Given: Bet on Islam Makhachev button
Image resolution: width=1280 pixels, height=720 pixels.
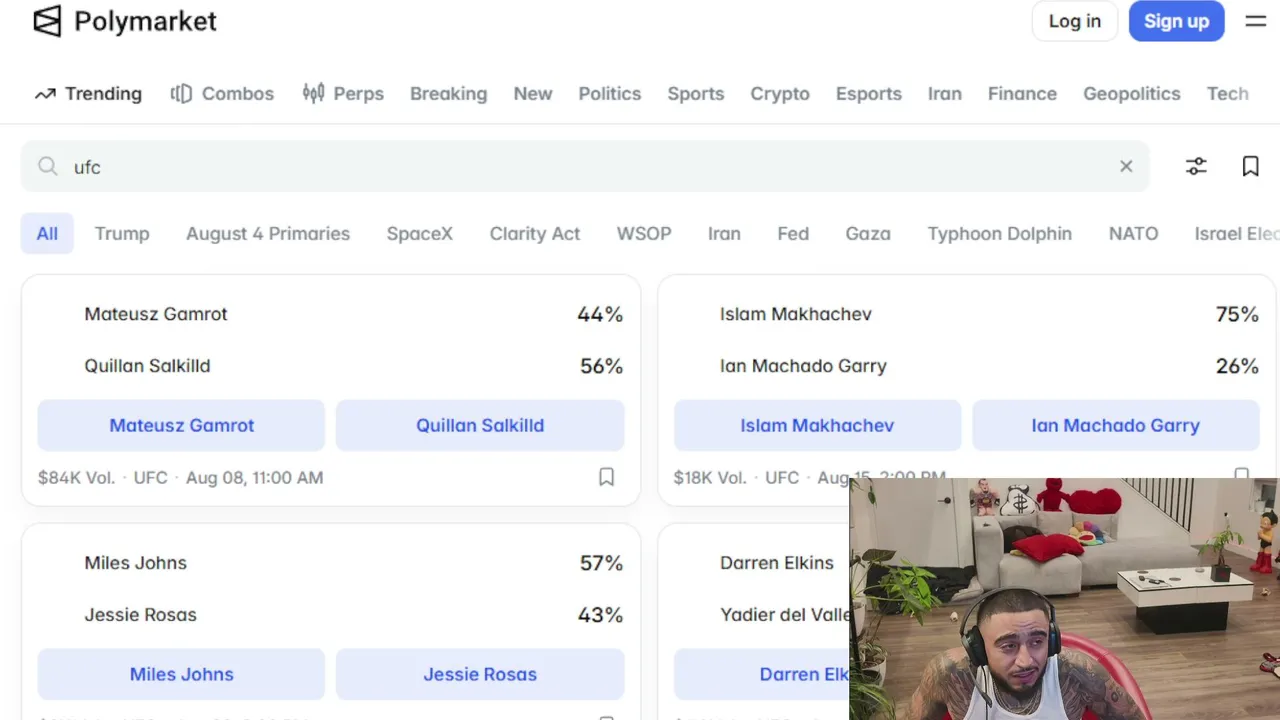Looking at the screenshot, I should (x=817, y=425).
